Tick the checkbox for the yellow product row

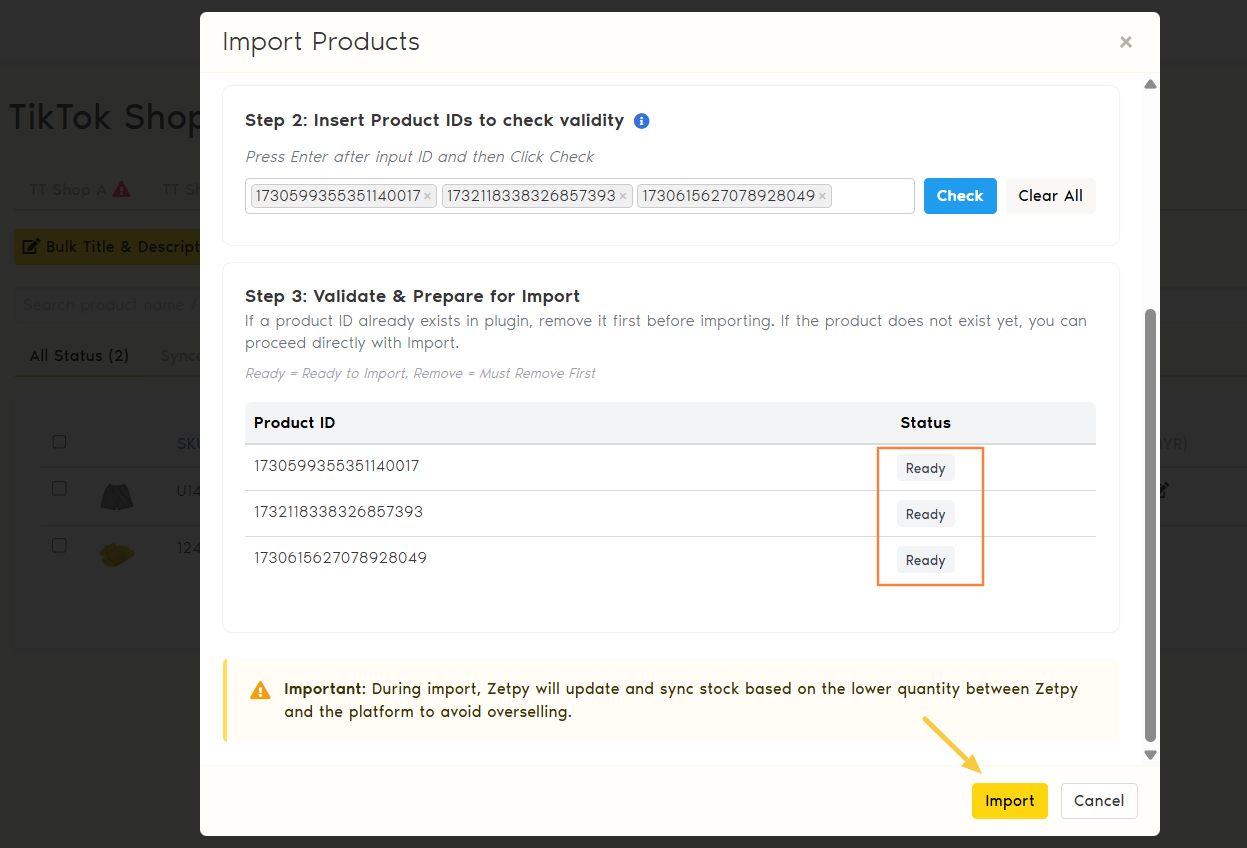tap(59, 545)
